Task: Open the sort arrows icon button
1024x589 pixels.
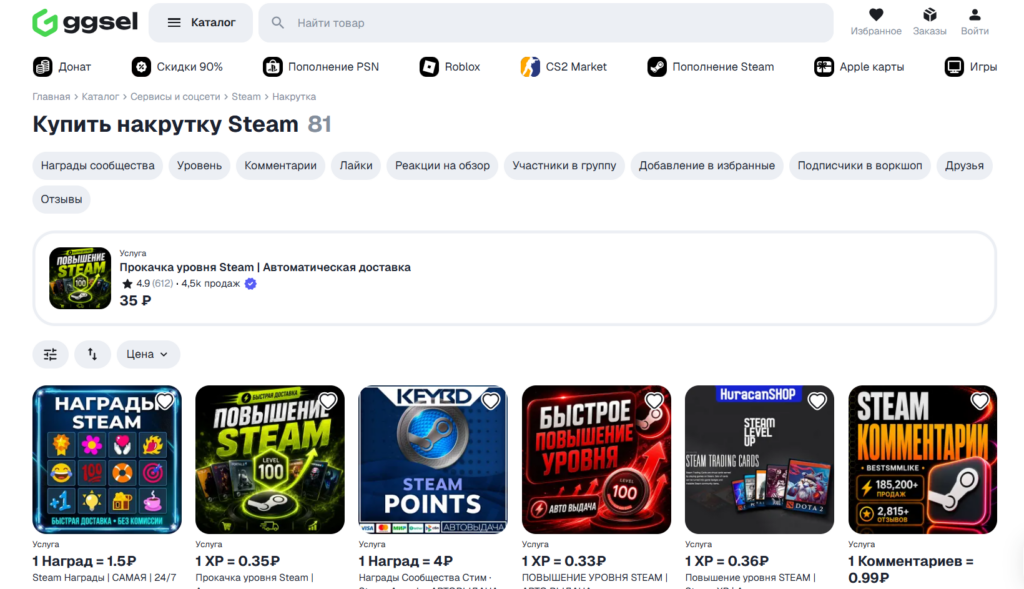Action: coord(92,355)
